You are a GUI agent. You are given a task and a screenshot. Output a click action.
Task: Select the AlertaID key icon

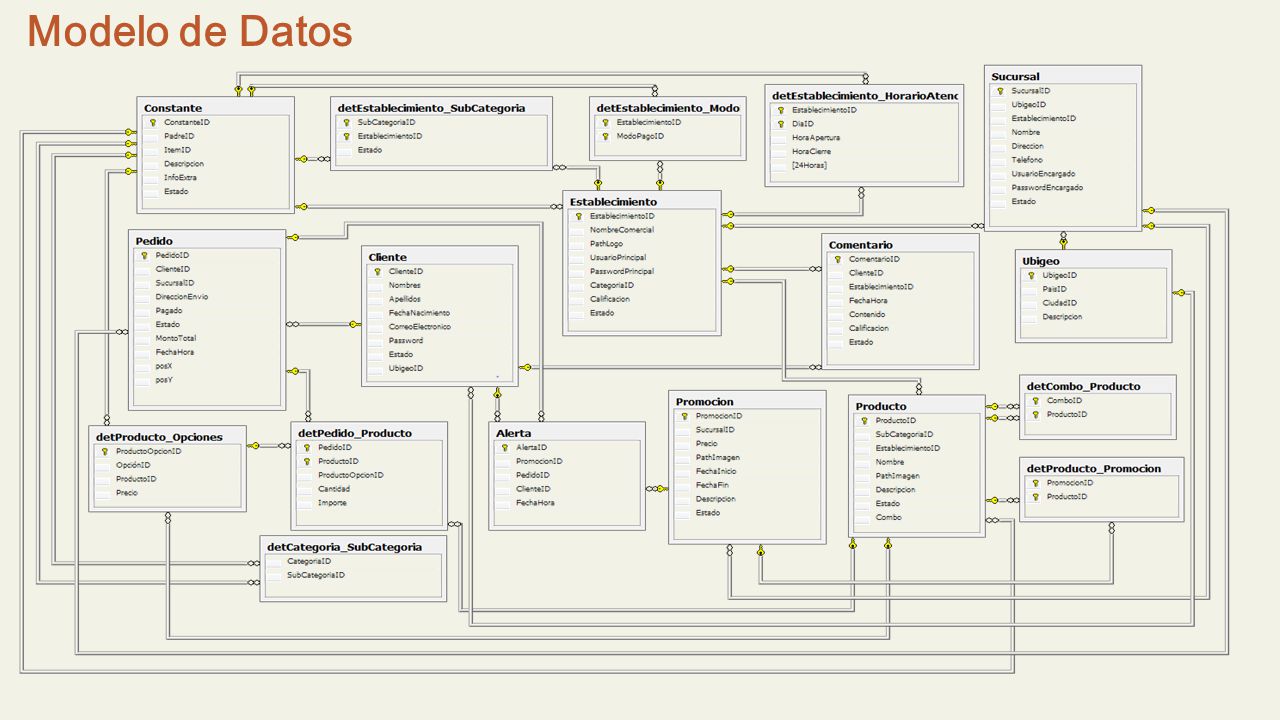(x=504, y=447)
